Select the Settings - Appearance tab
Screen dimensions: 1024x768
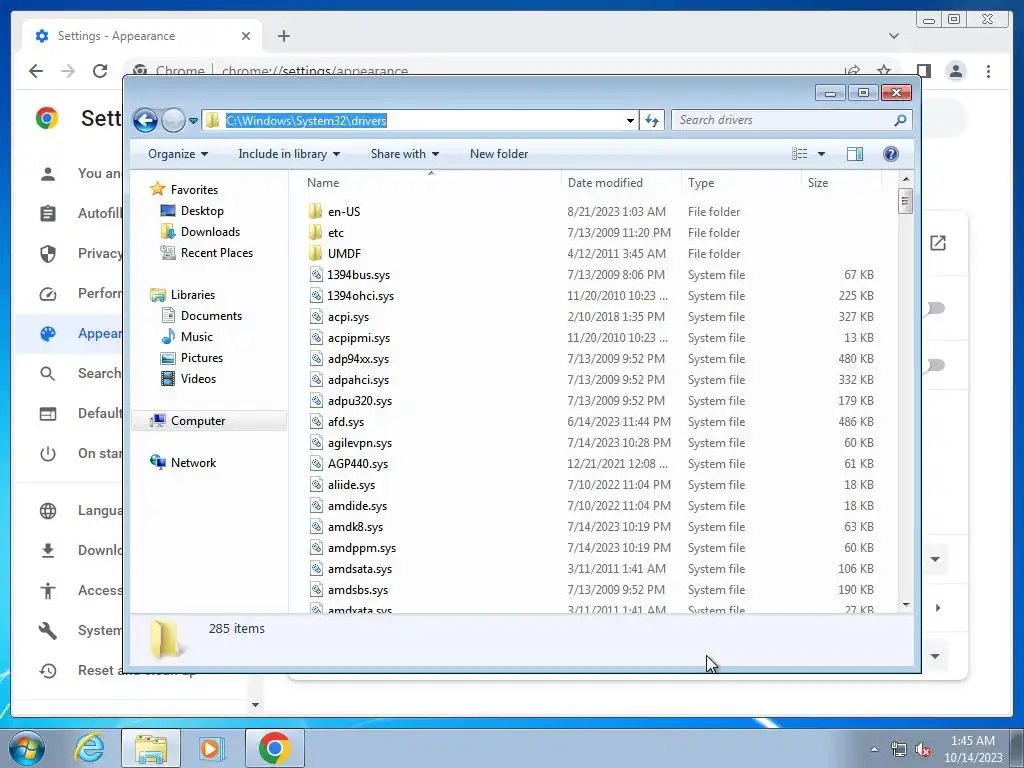click(142, 36)
